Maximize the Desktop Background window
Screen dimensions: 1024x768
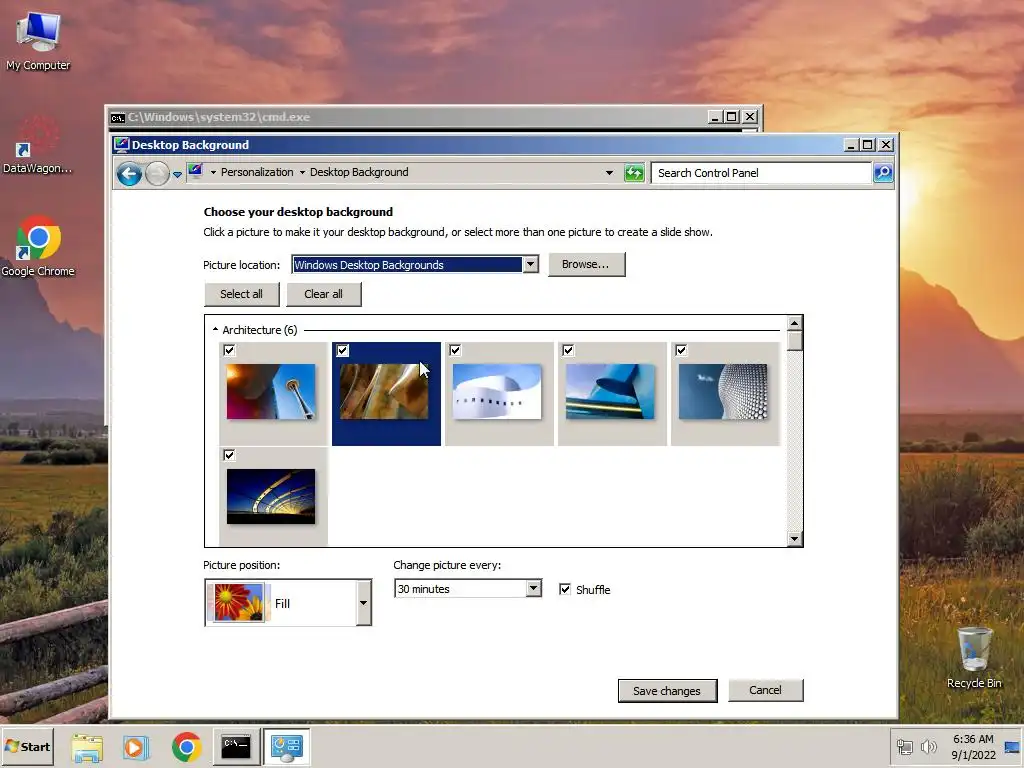868,144
